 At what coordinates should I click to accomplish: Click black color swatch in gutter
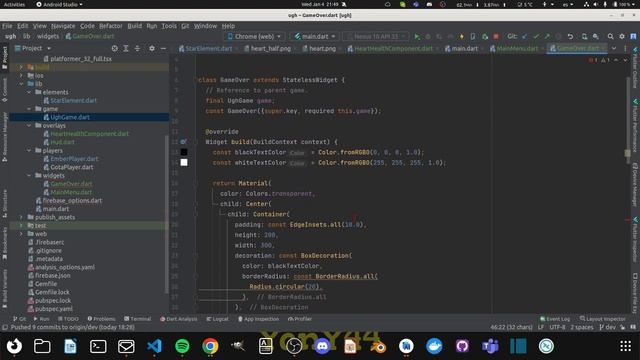point(184,152)
